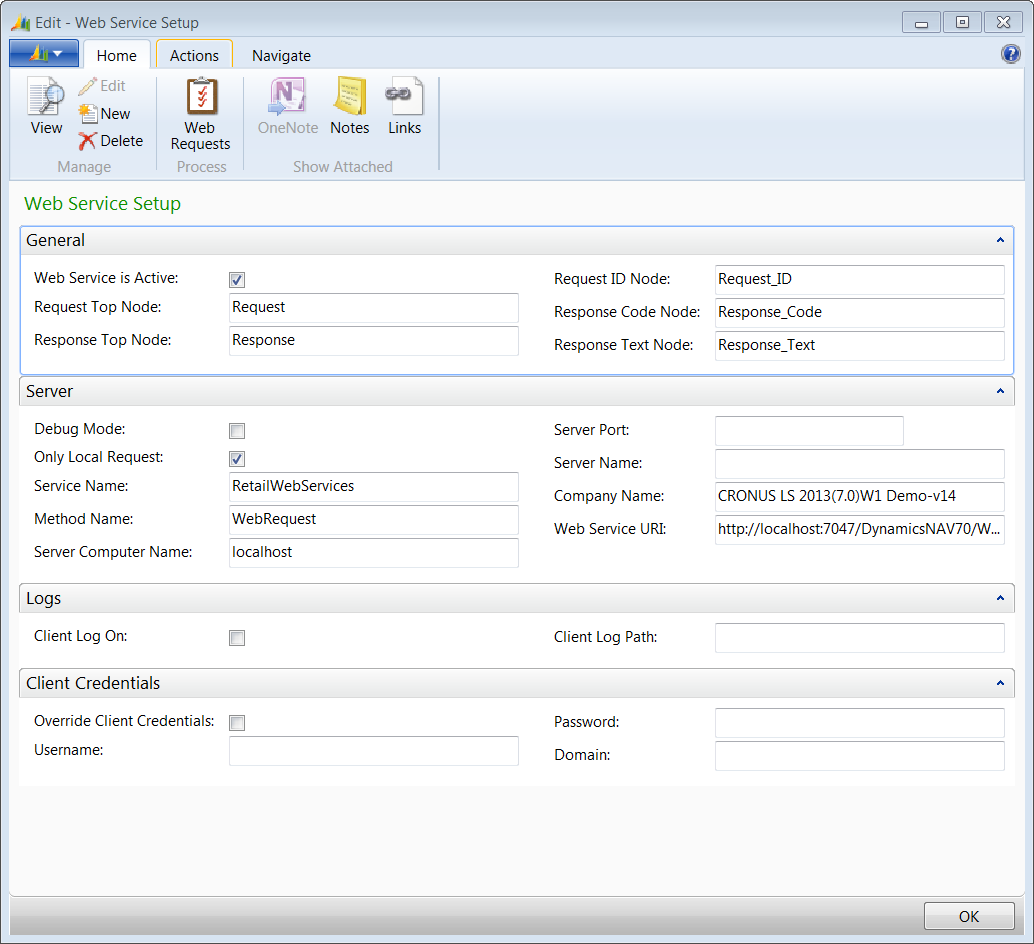Switch to the Navigate ribbon tab
1034x944 pixels.
point(281,56)
